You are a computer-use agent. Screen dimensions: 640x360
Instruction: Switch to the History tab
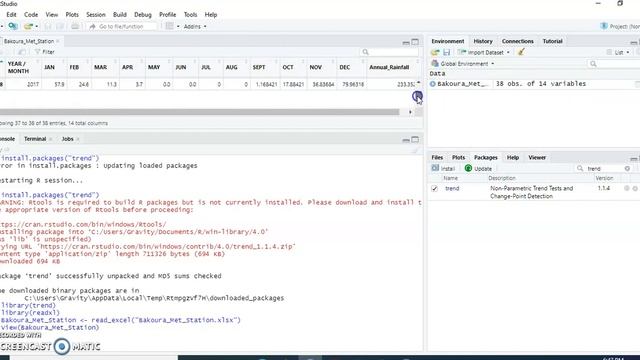(483, 41)
